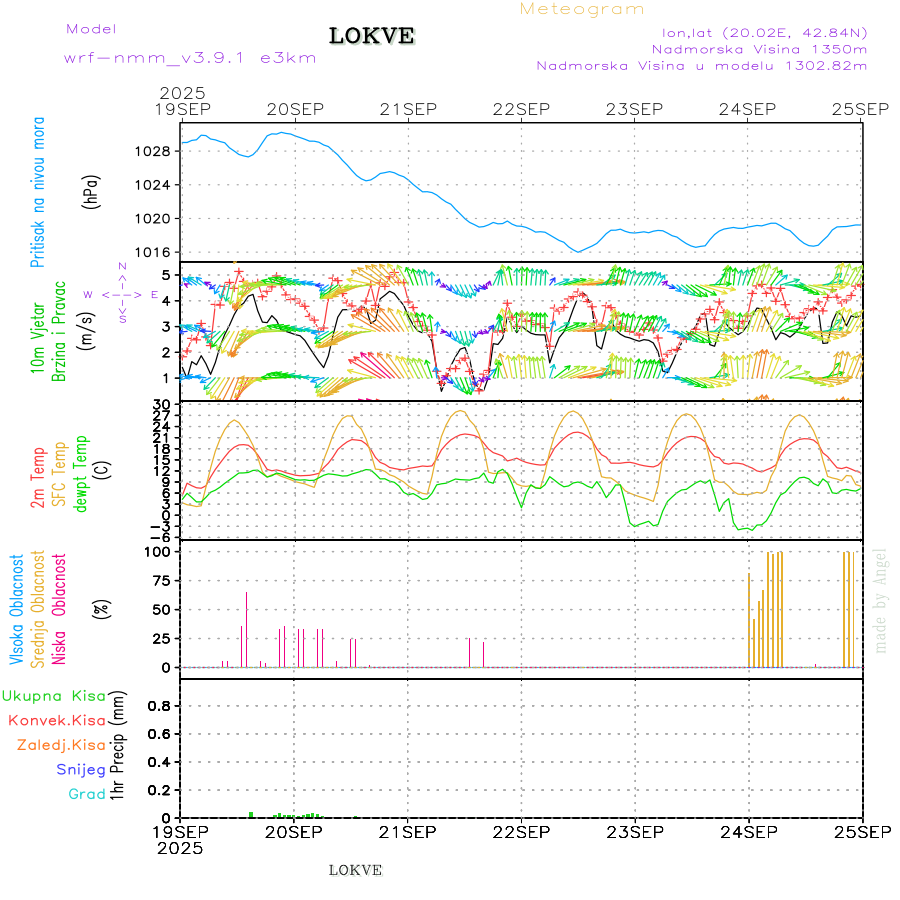Click the 10m Vjetar axis label
Viewport: 900px width, 900px height.
(38, 331)
